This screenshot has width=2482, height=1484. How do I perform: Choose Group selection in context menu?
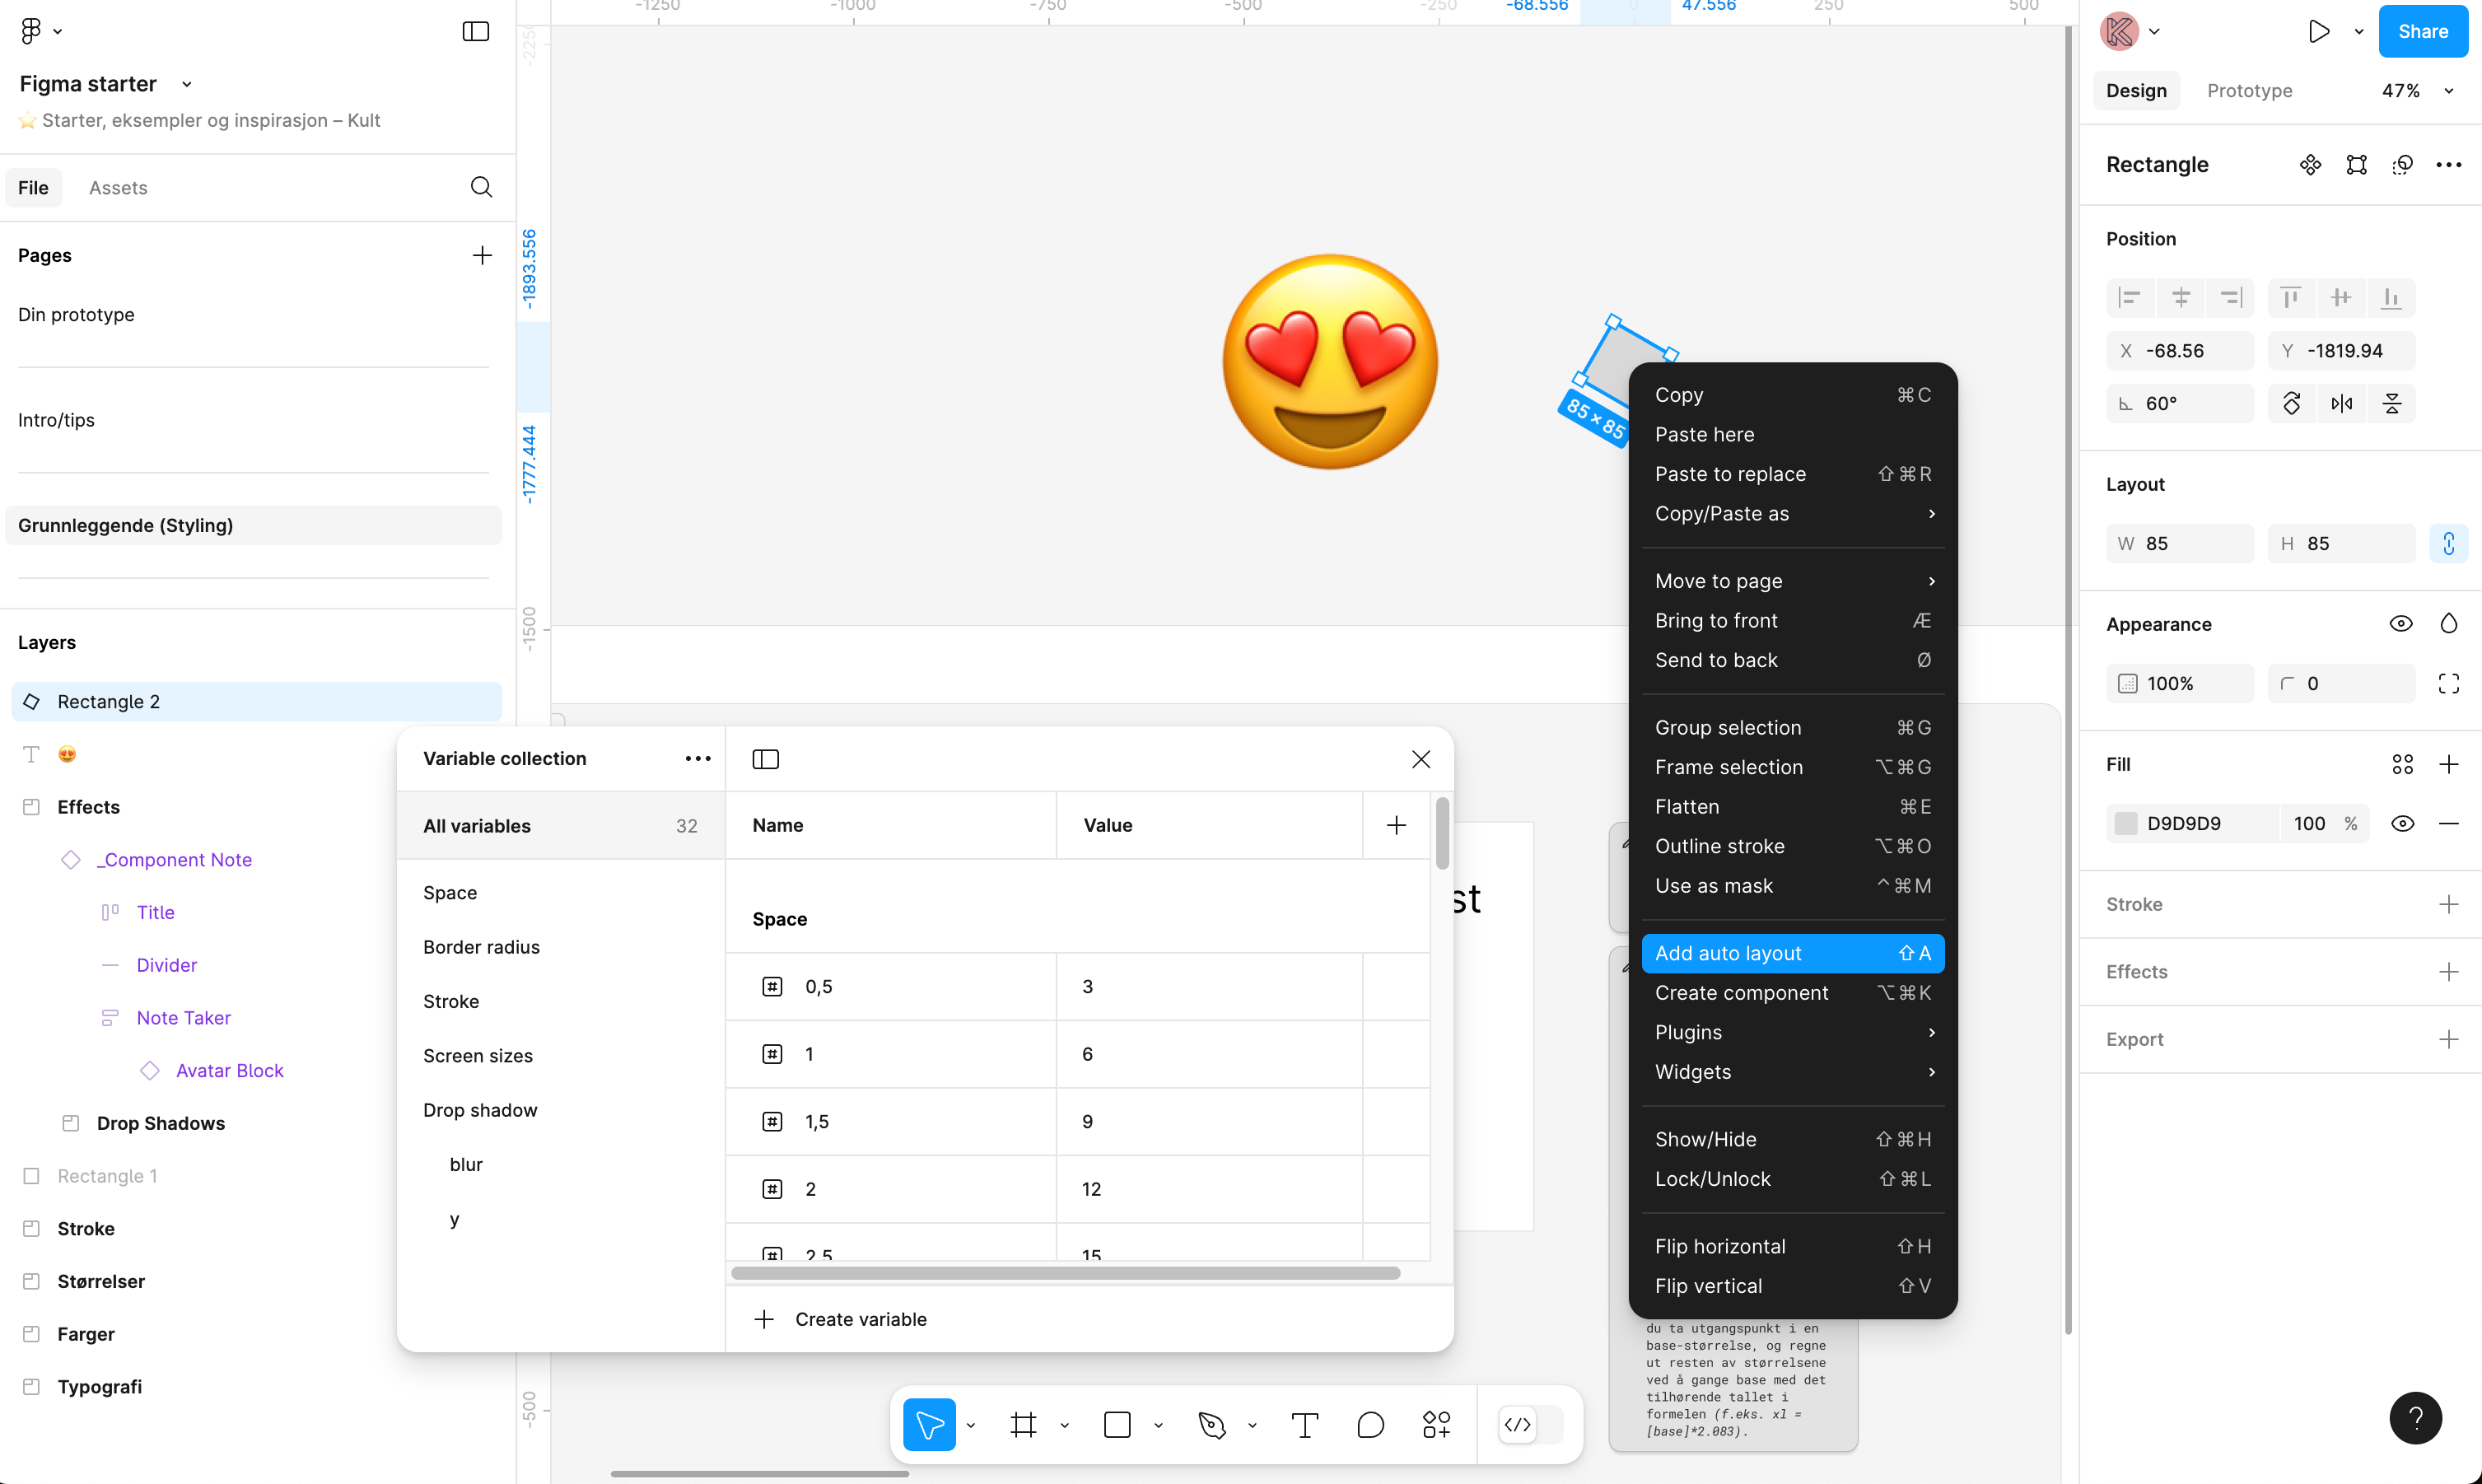click(1793, 727)
